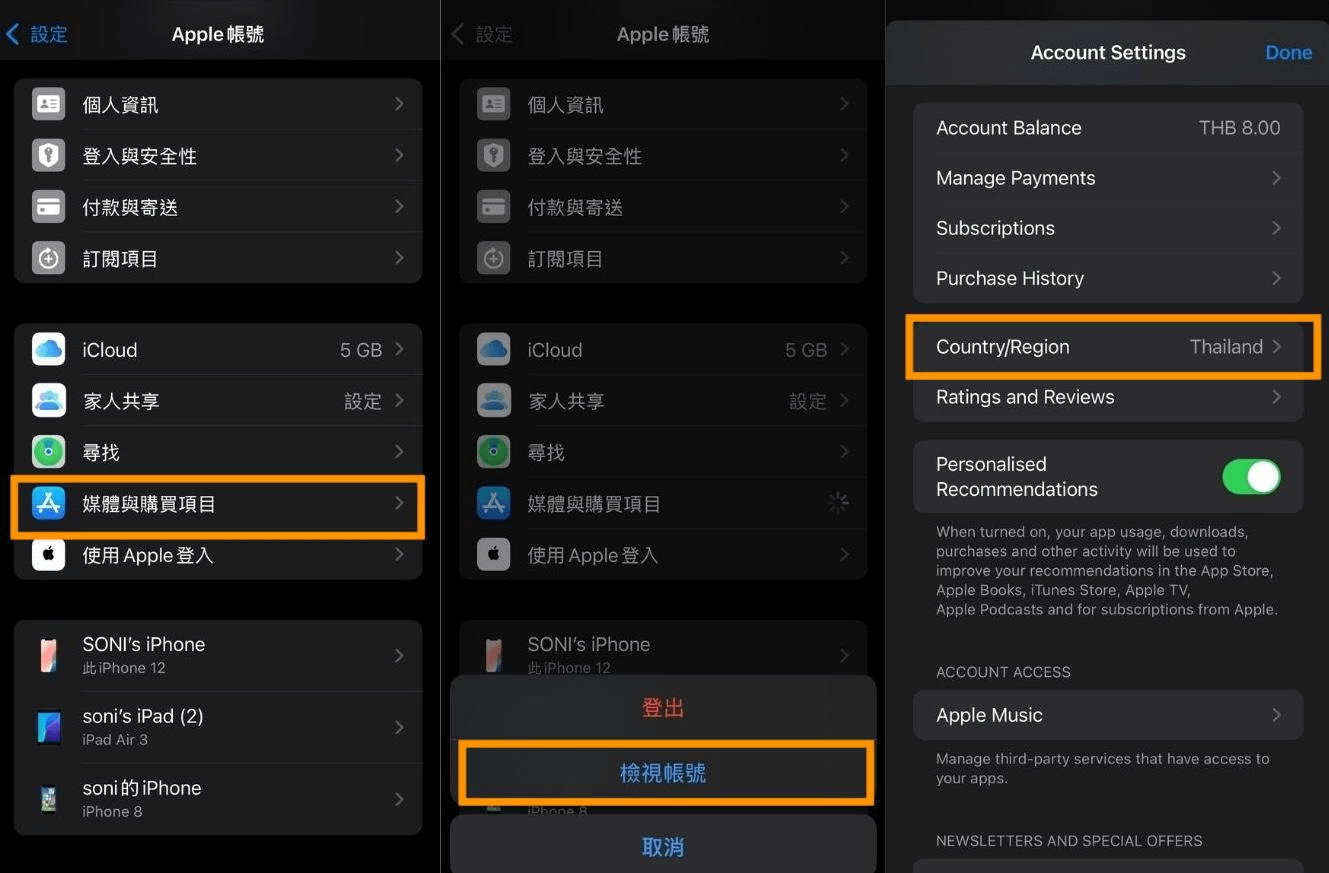Tap the Thailand region value
1329x873 pixels.
pyautogui.click(x=1226, y=347)
